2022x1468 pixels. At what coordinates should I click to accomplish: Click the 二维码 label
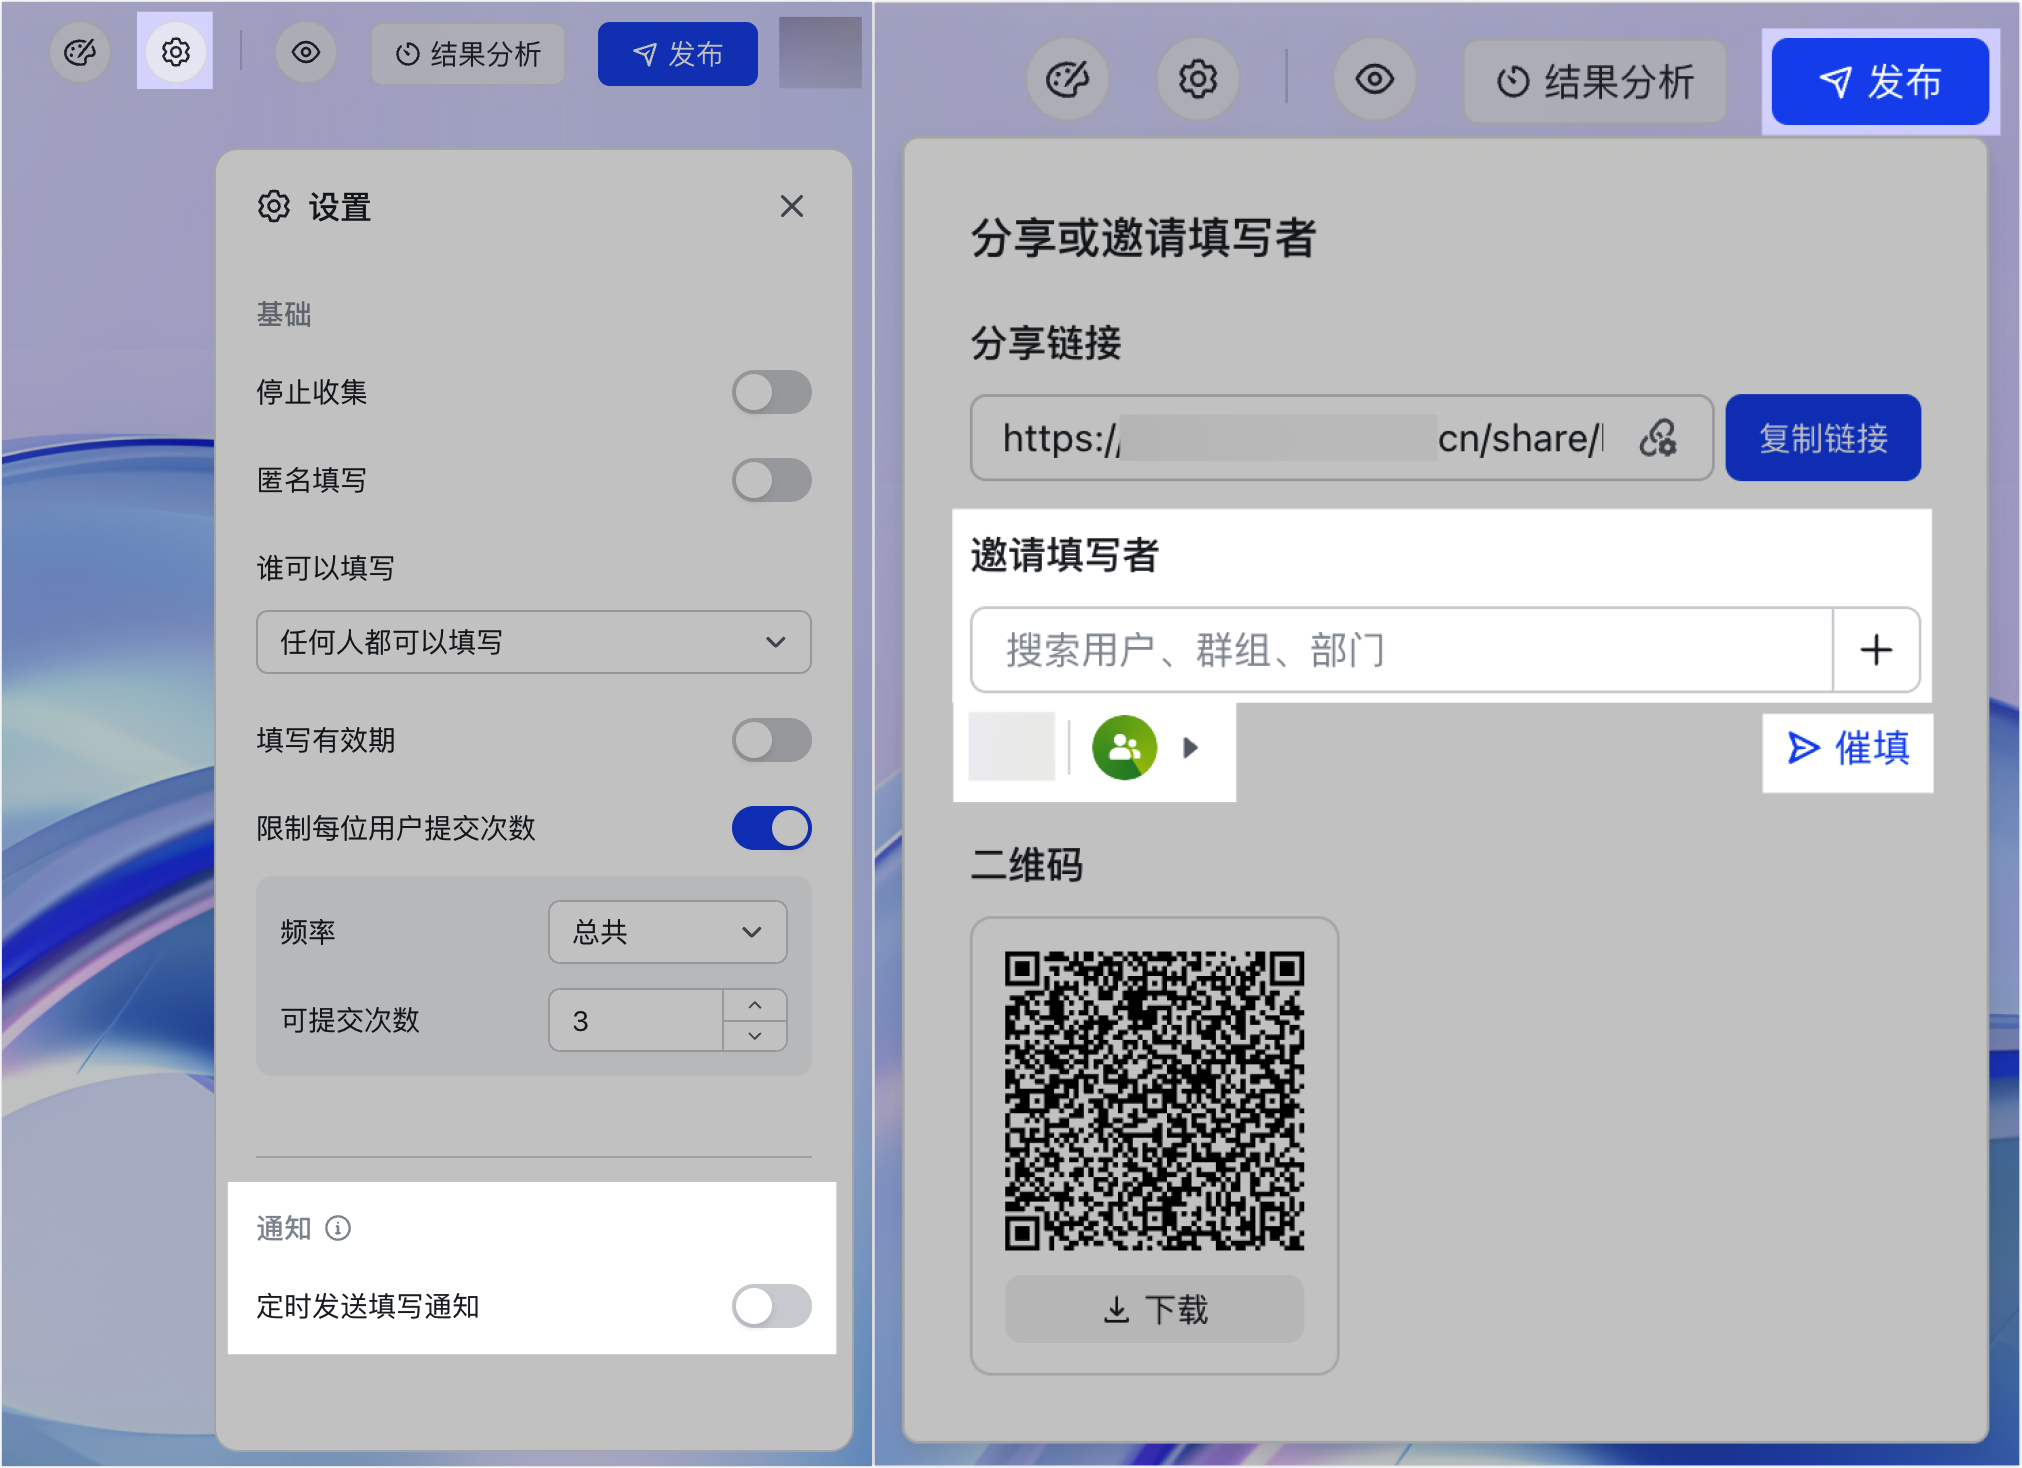pos(1027,864)
